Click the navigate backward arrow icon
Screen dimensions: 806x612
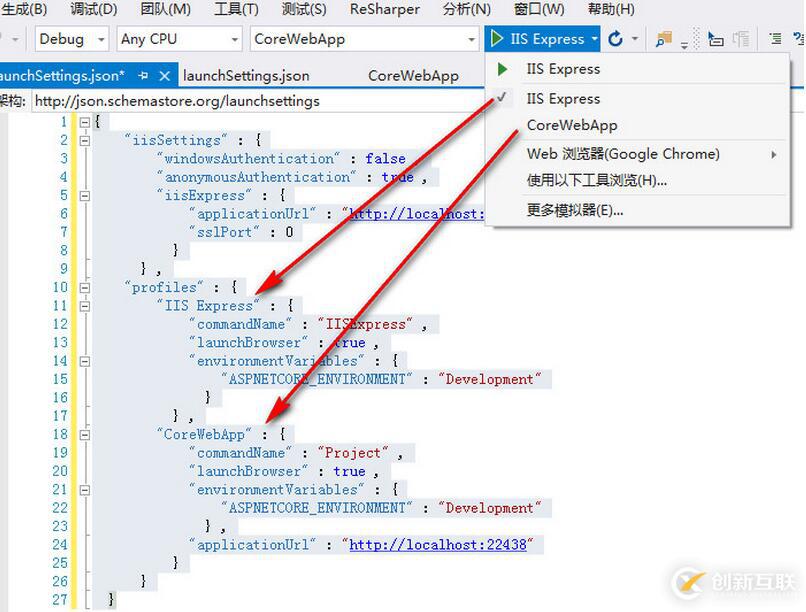(x=5, y=40)
